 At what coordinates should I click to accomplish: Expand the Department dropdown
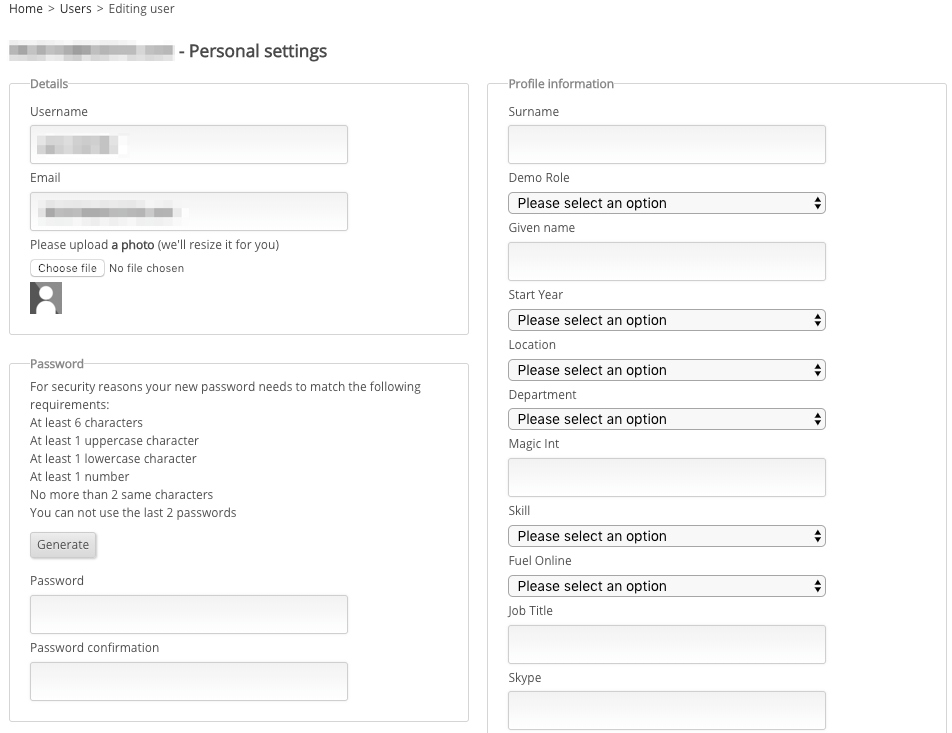(666, 419)
